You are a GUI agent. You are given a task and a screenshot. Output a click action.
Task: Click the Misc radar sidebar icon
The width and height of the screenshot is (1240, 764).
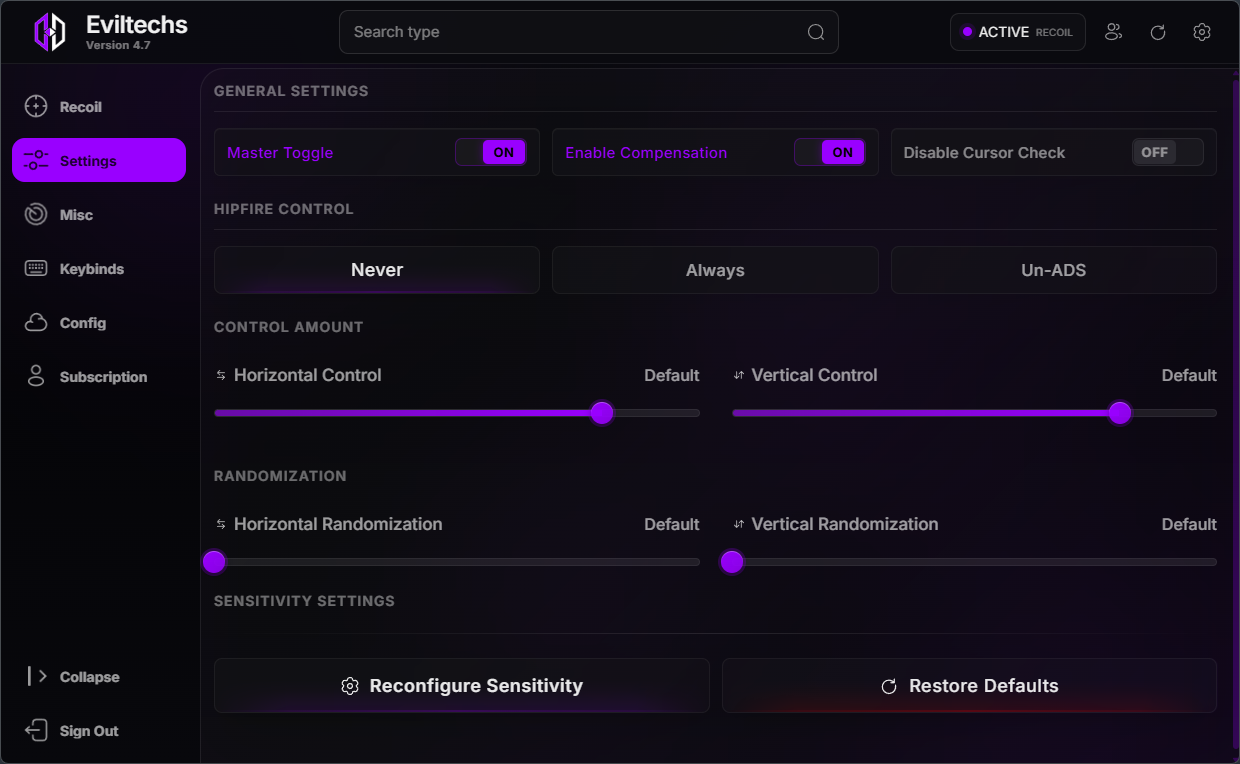coord(36,215)
